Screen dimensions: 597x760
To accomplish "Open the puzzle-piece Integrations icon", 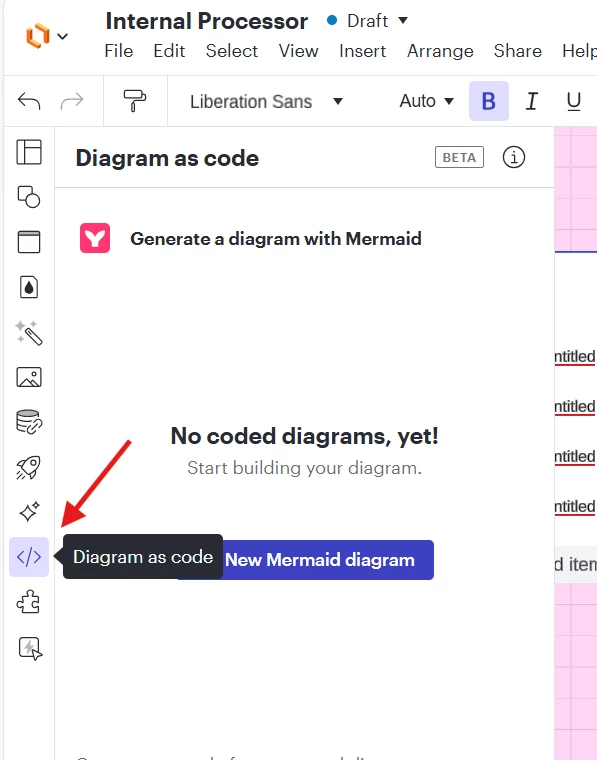I will (x=29, y=602).
